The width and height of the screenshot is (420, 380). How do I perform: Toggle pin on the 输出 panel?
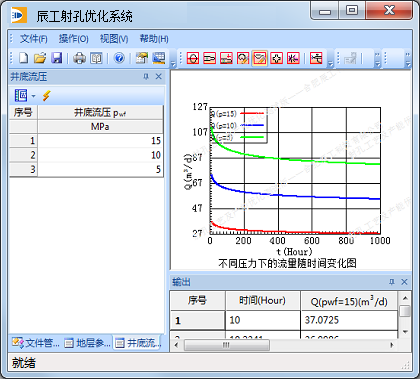(x=392, y=282)
